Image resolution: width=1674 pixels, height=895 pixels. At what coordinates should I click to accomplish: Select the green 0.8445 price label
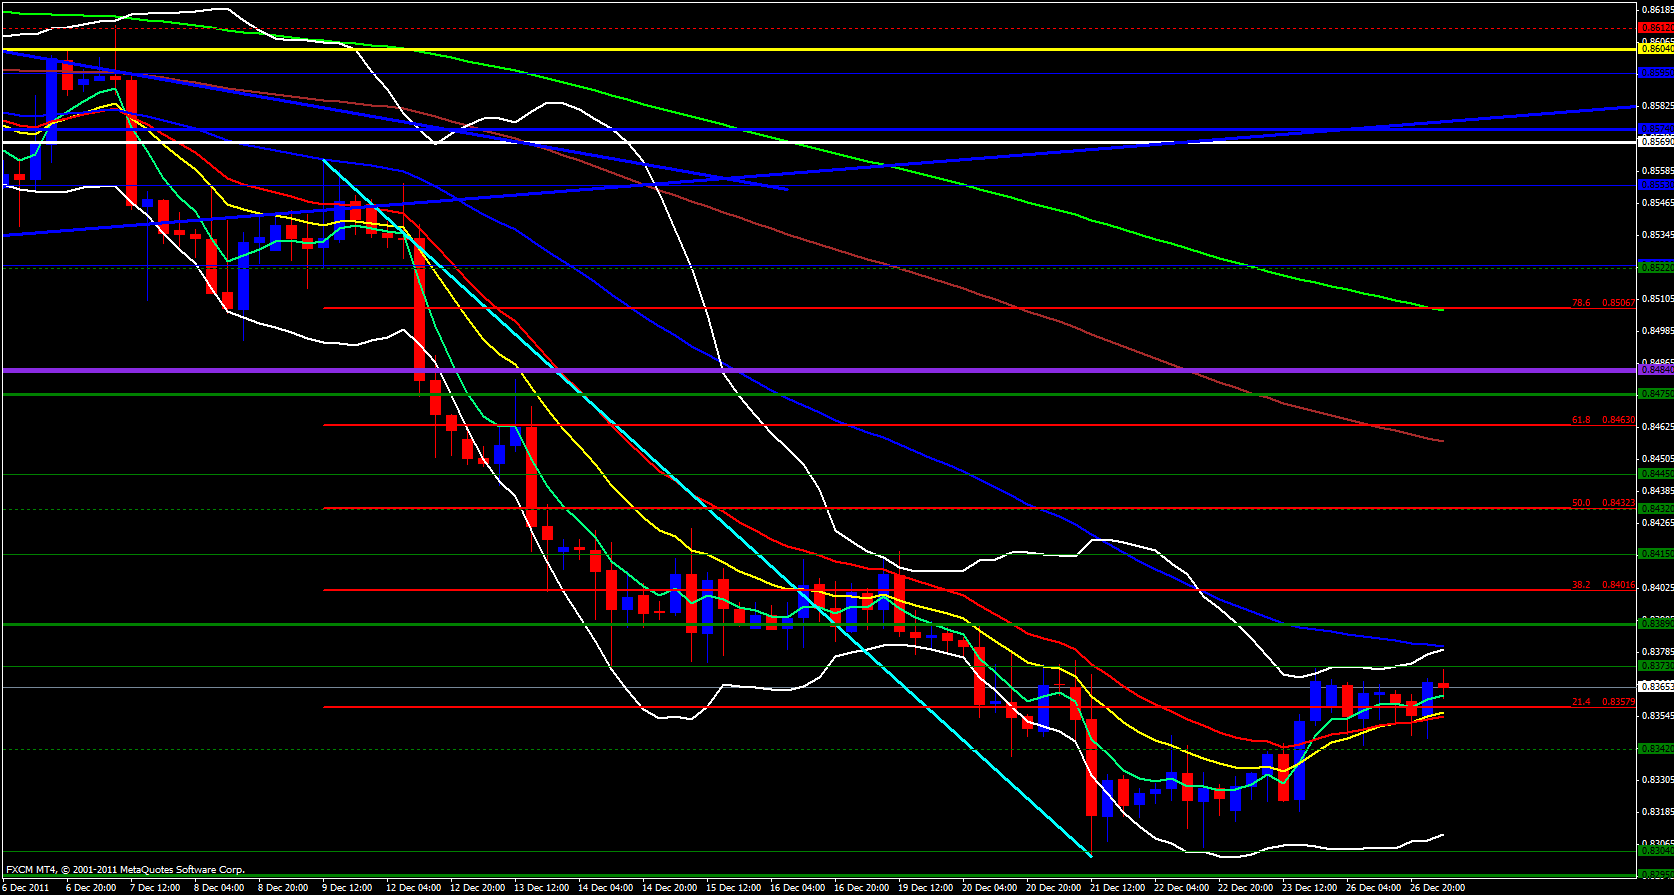(1656, 474)
